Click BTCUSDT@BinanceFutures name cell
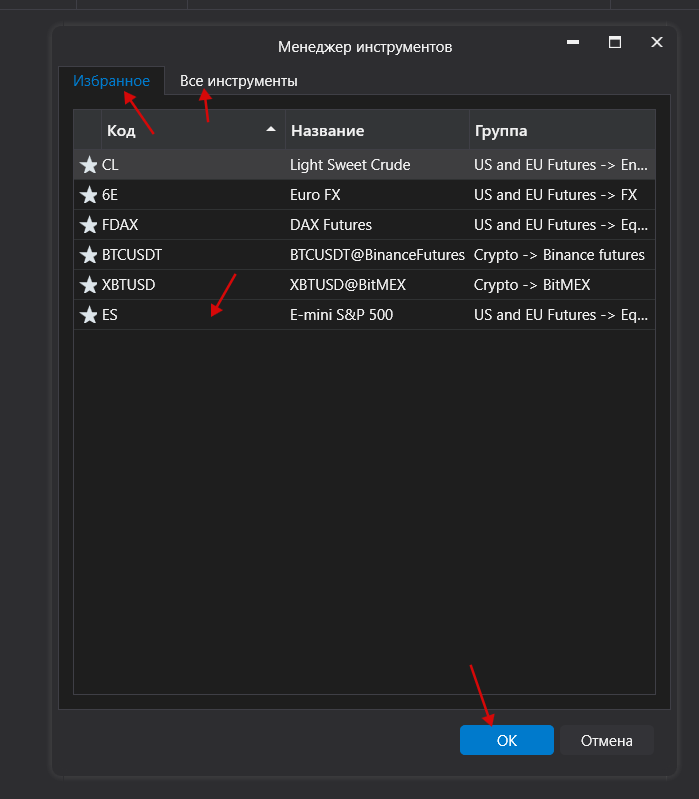The image size is (699, 799). (377, 255)
